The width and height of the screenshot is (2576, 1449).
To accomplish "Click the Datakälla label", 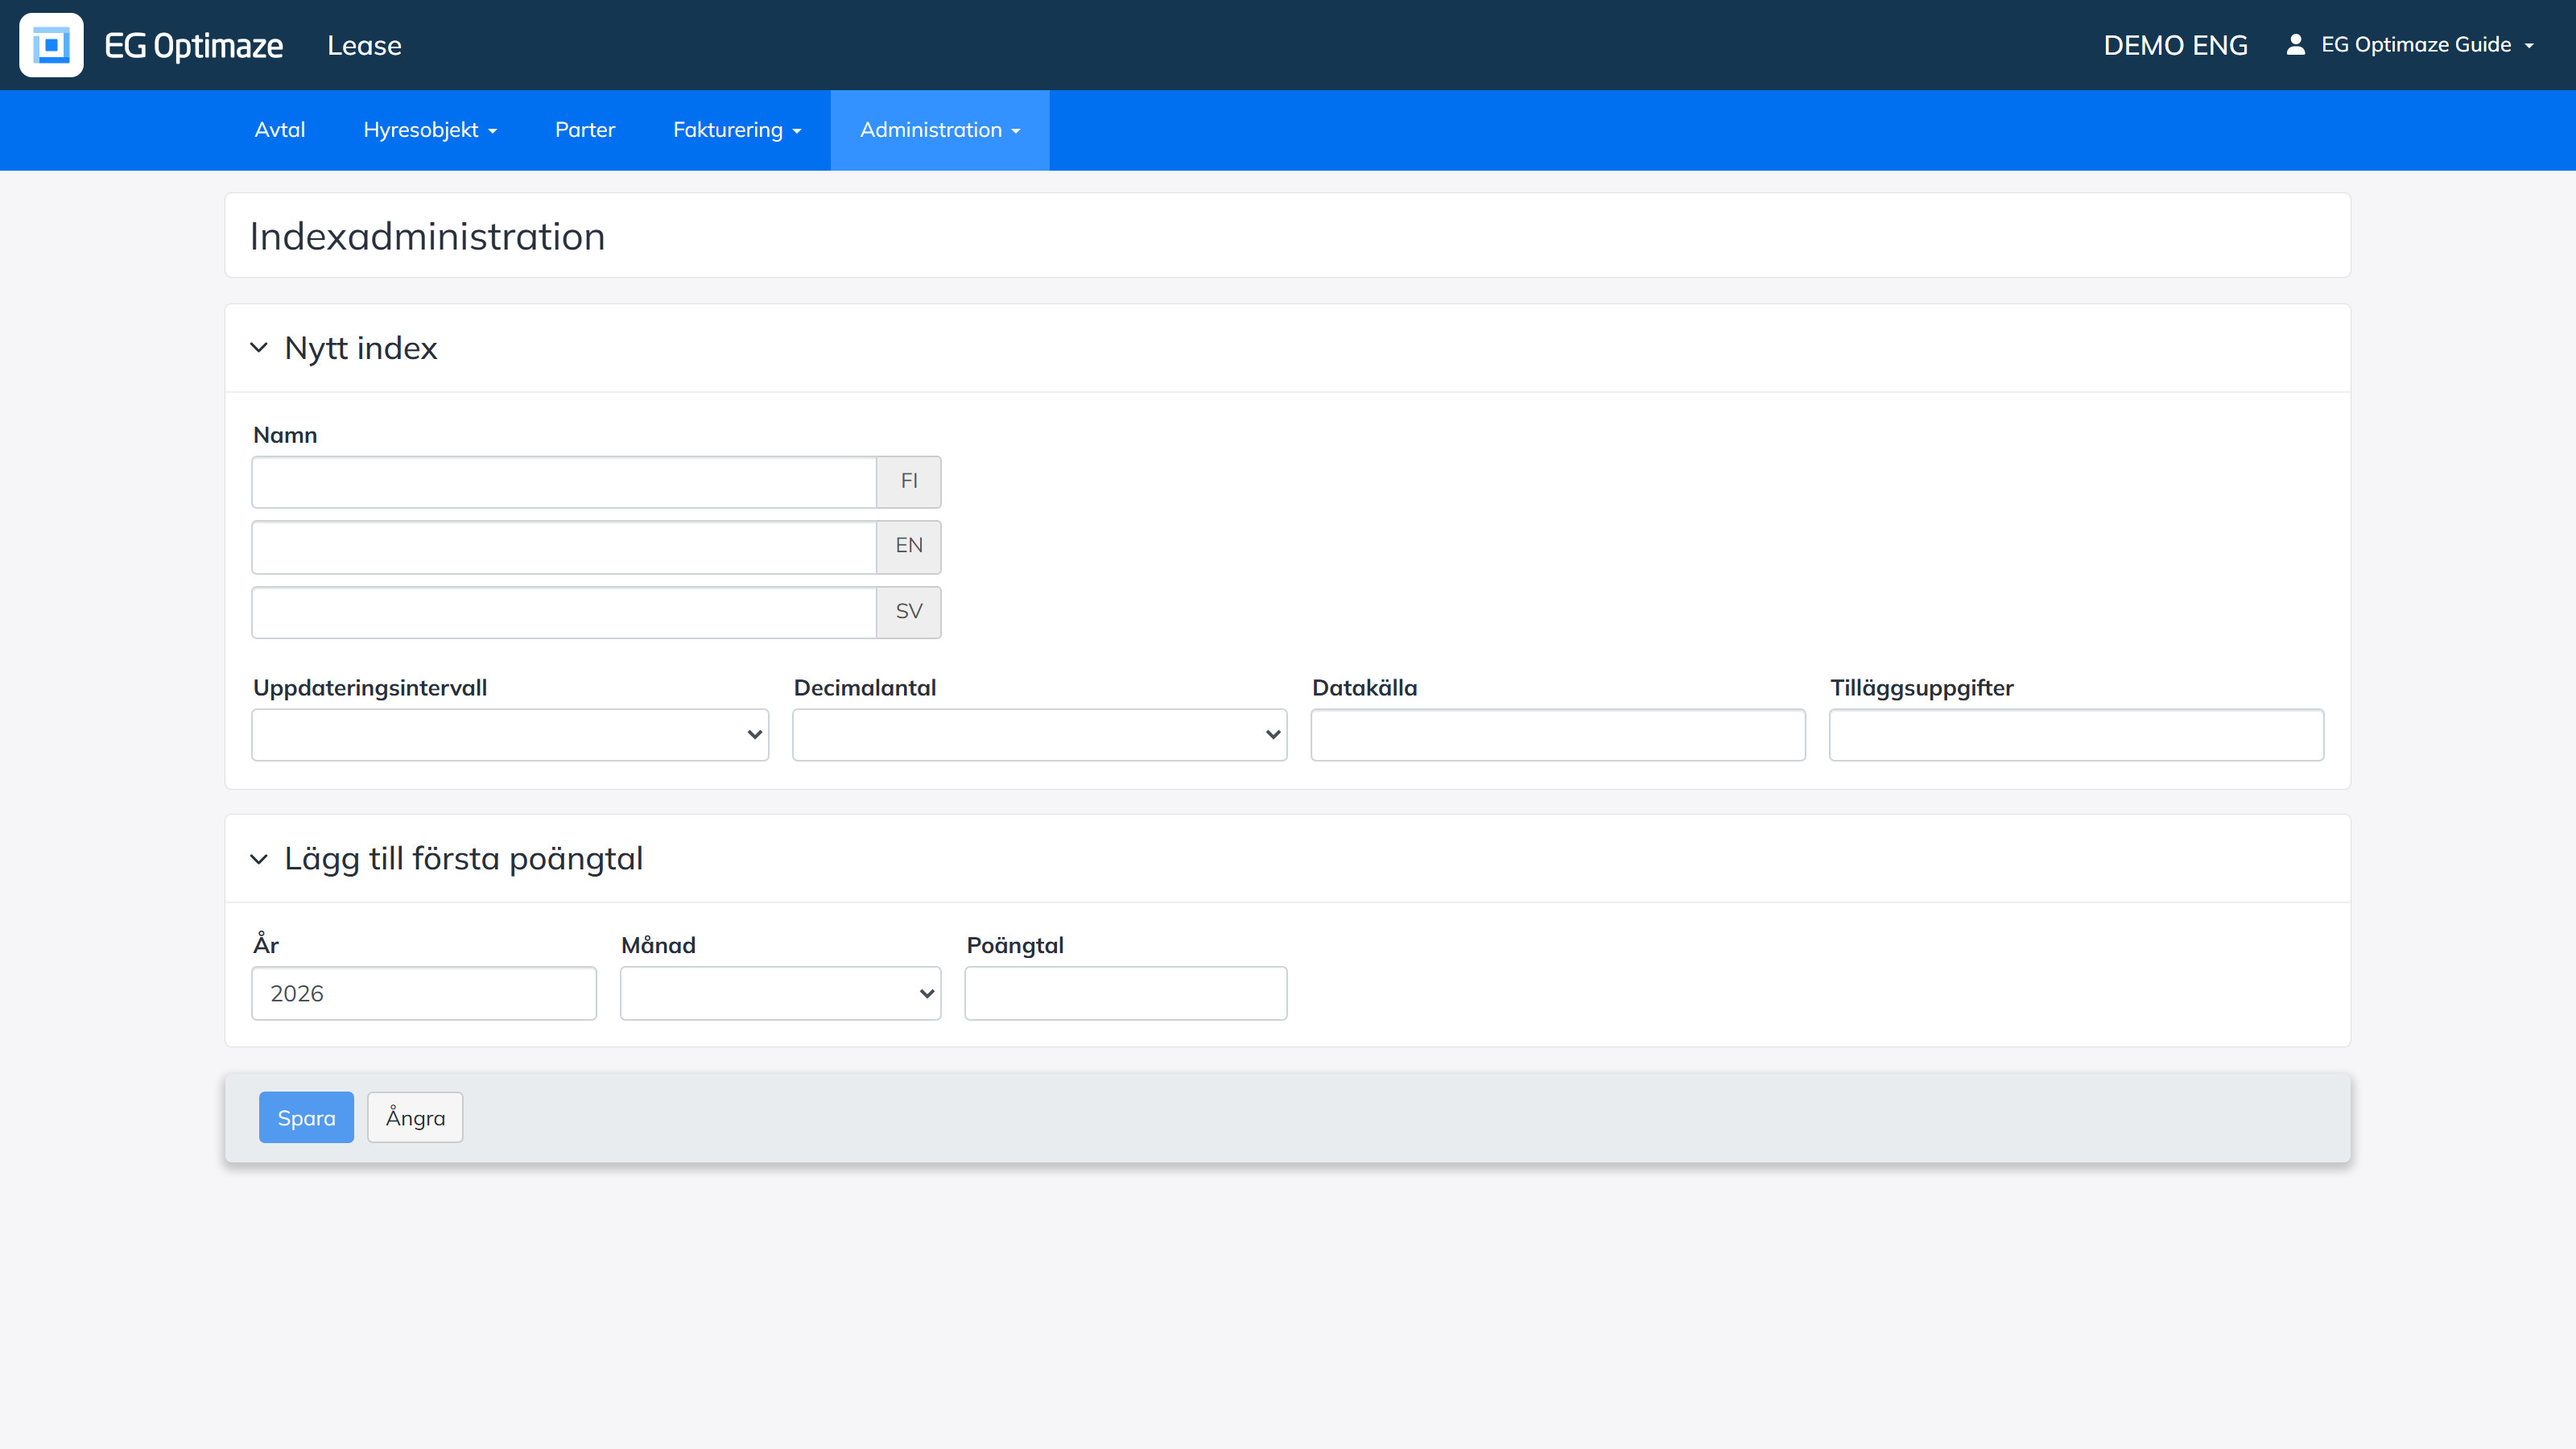I will 1364,688.
